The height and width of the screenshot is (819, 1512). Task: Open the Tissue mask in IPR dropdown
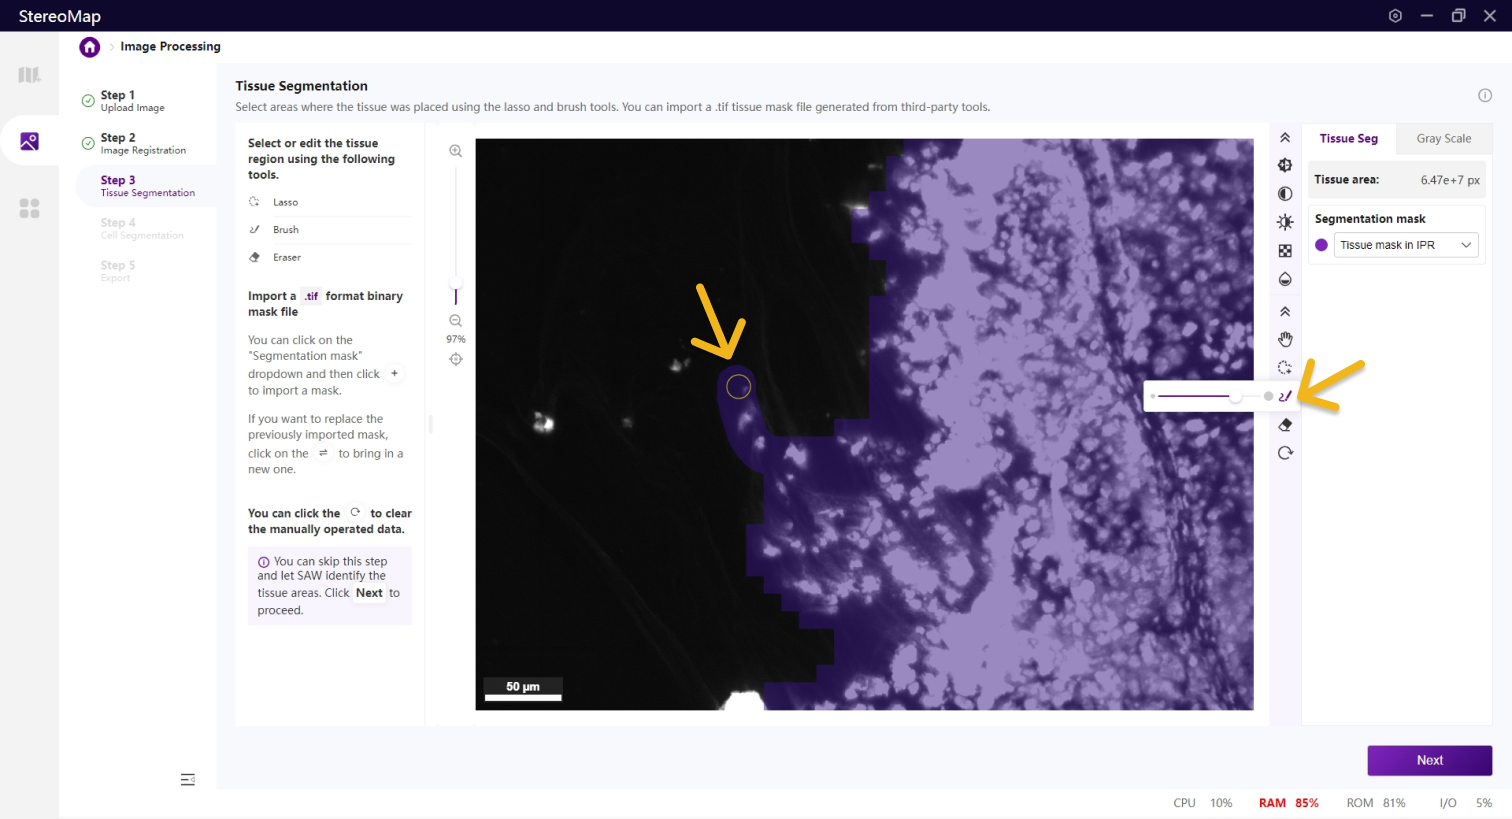1406,245
